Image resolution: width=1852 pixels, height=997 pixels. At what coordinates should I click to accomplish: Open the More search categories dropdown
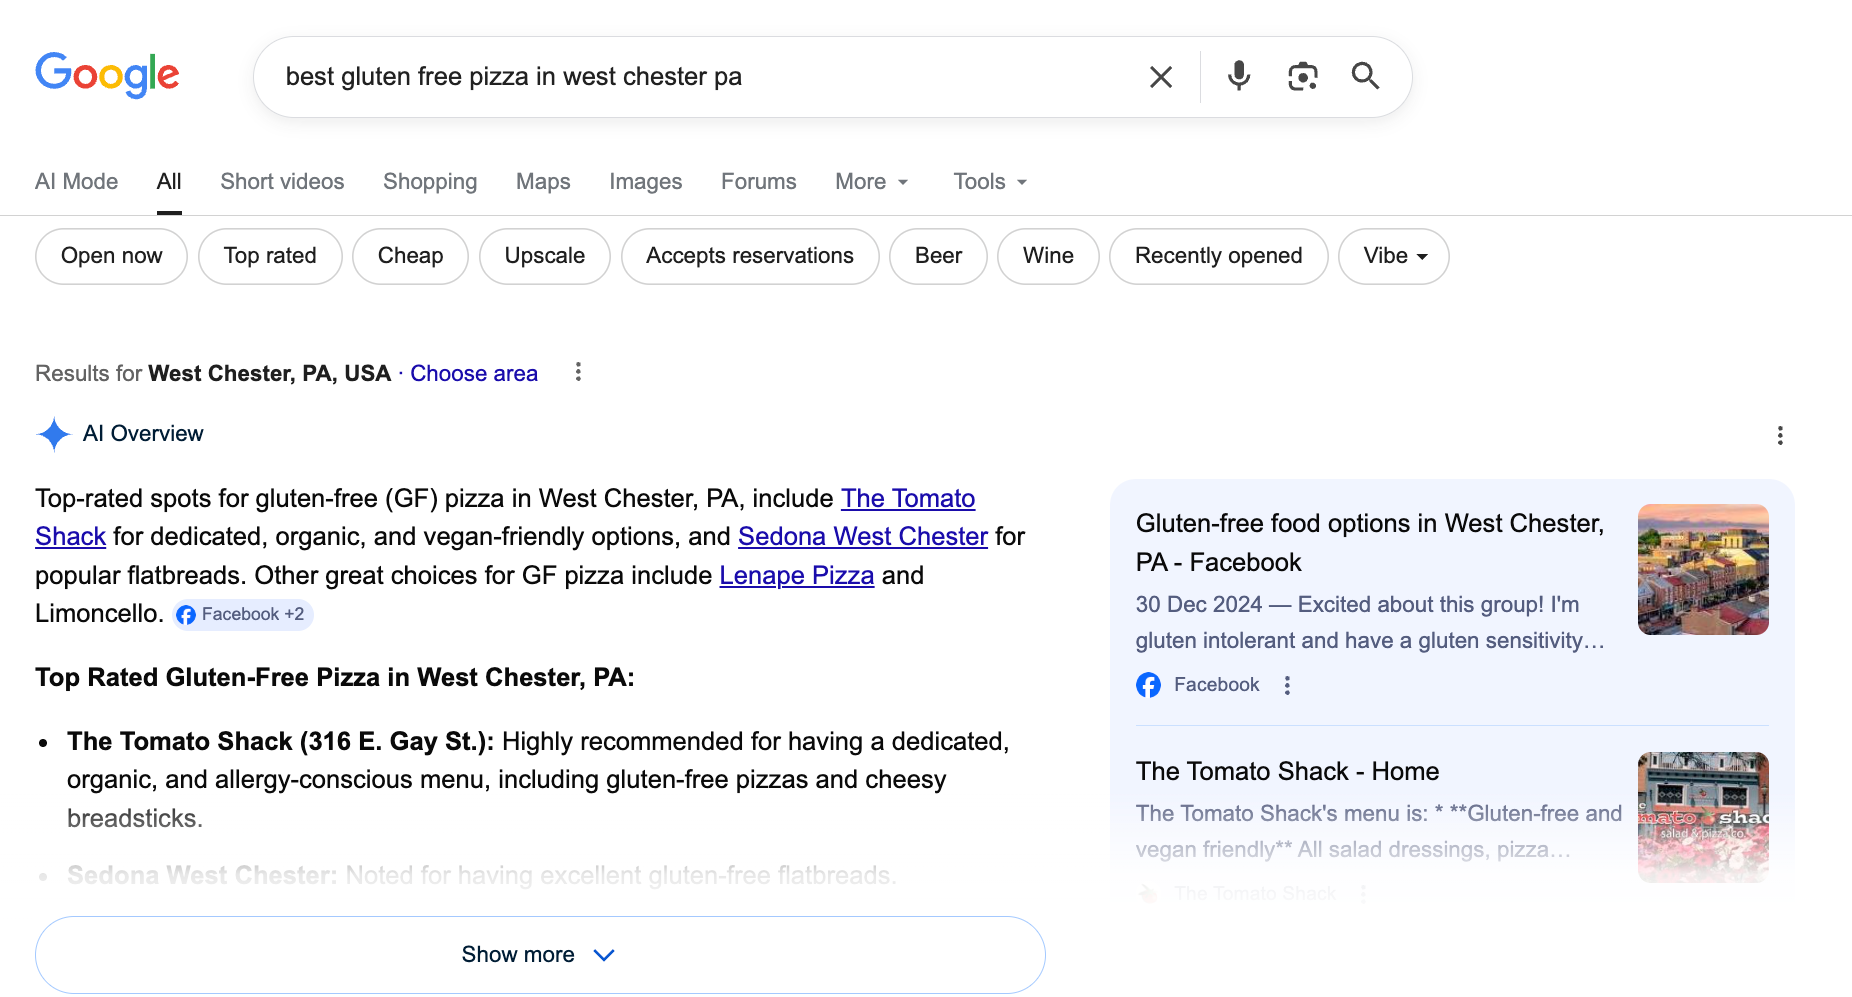[869, 181]
